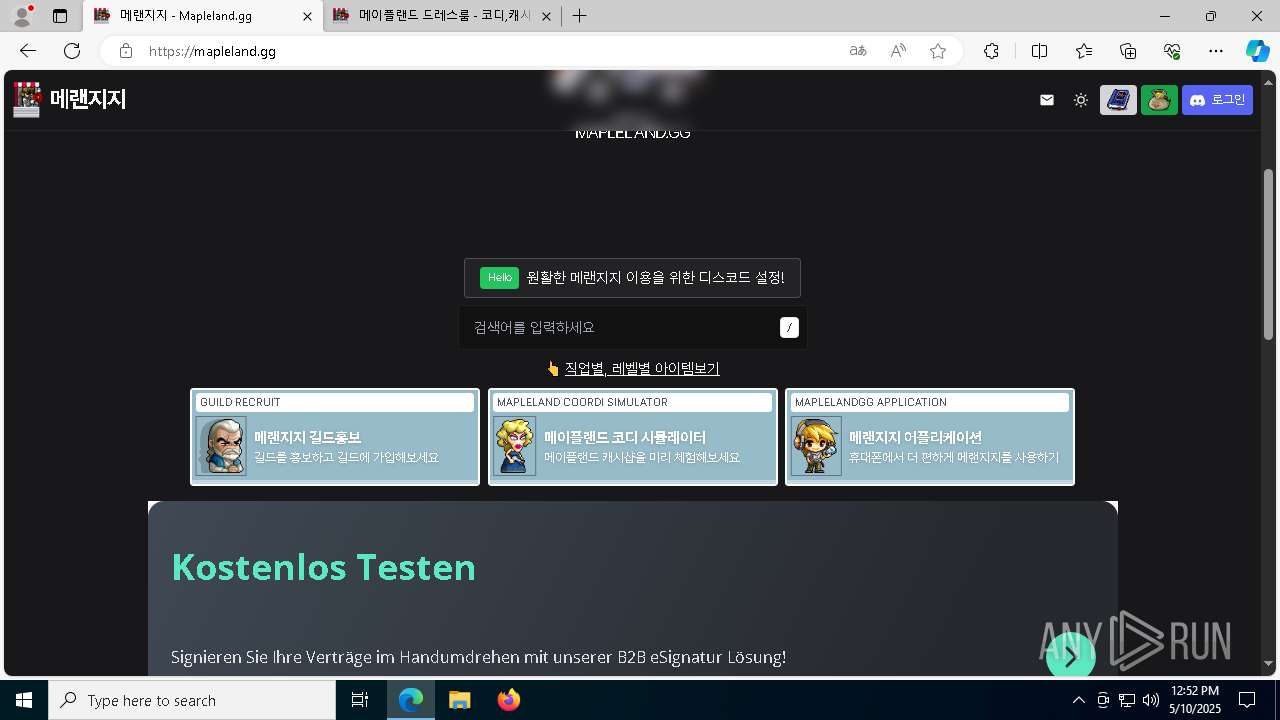The image size is (1280, 720).
Task: Click the old man guild character thumbnail
Action: pos(221,446)
